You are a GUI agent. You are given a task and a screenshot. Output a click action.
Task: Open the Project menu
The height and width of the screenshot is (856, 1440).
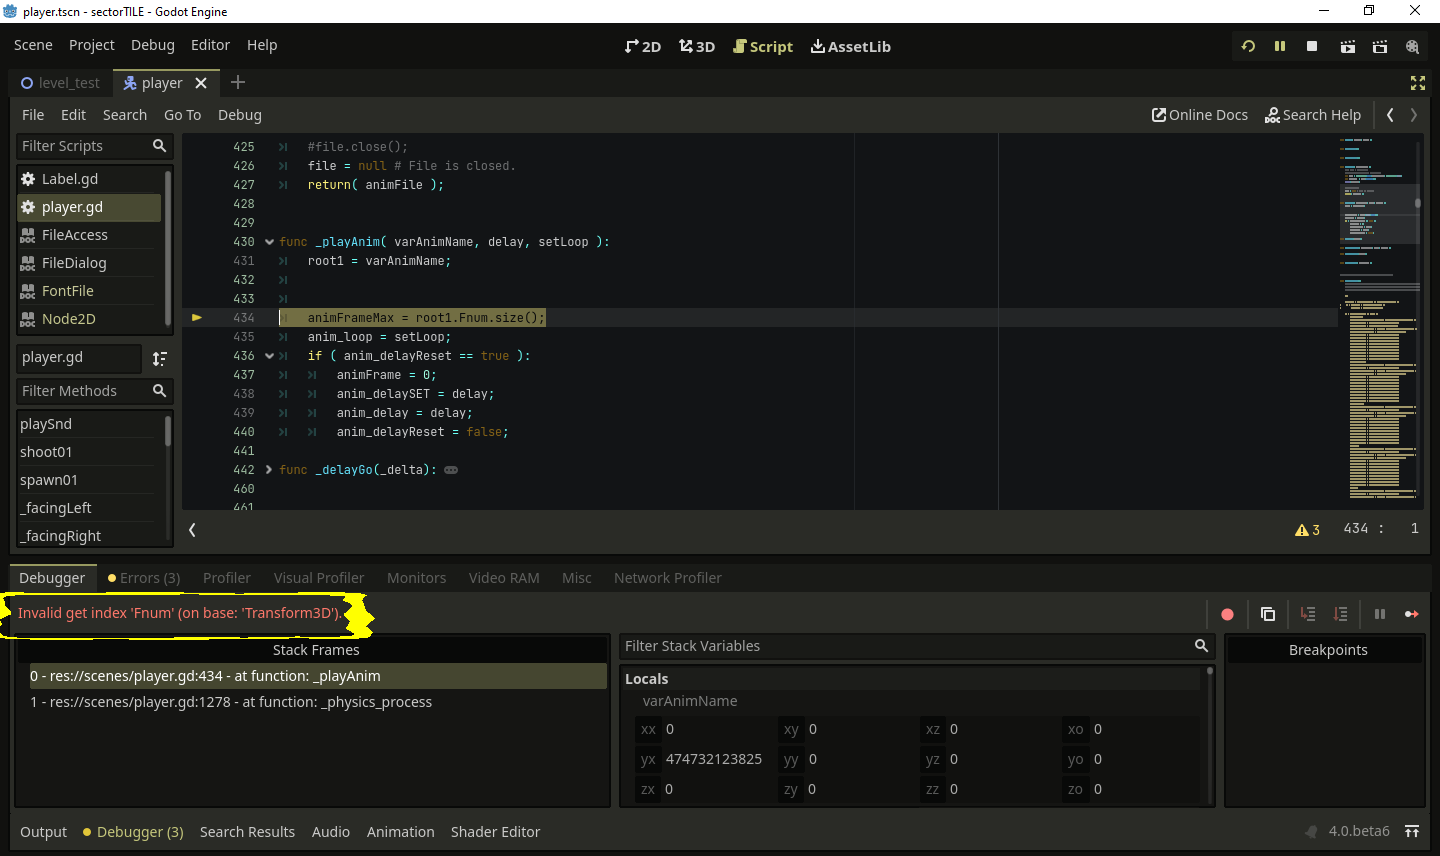[x=92, y=45]
